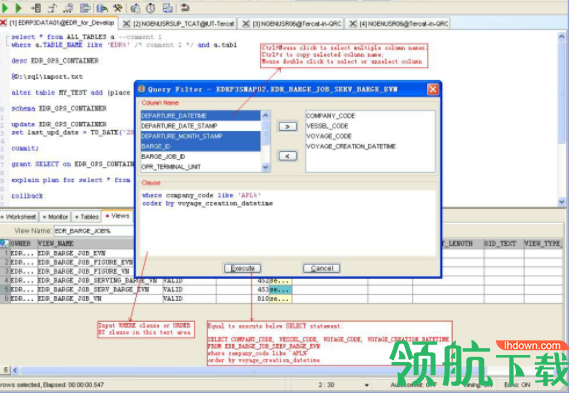Open status bar dropdown next to 2 : 30
This screenshot has width=569, height=393.
coord(367,385)
